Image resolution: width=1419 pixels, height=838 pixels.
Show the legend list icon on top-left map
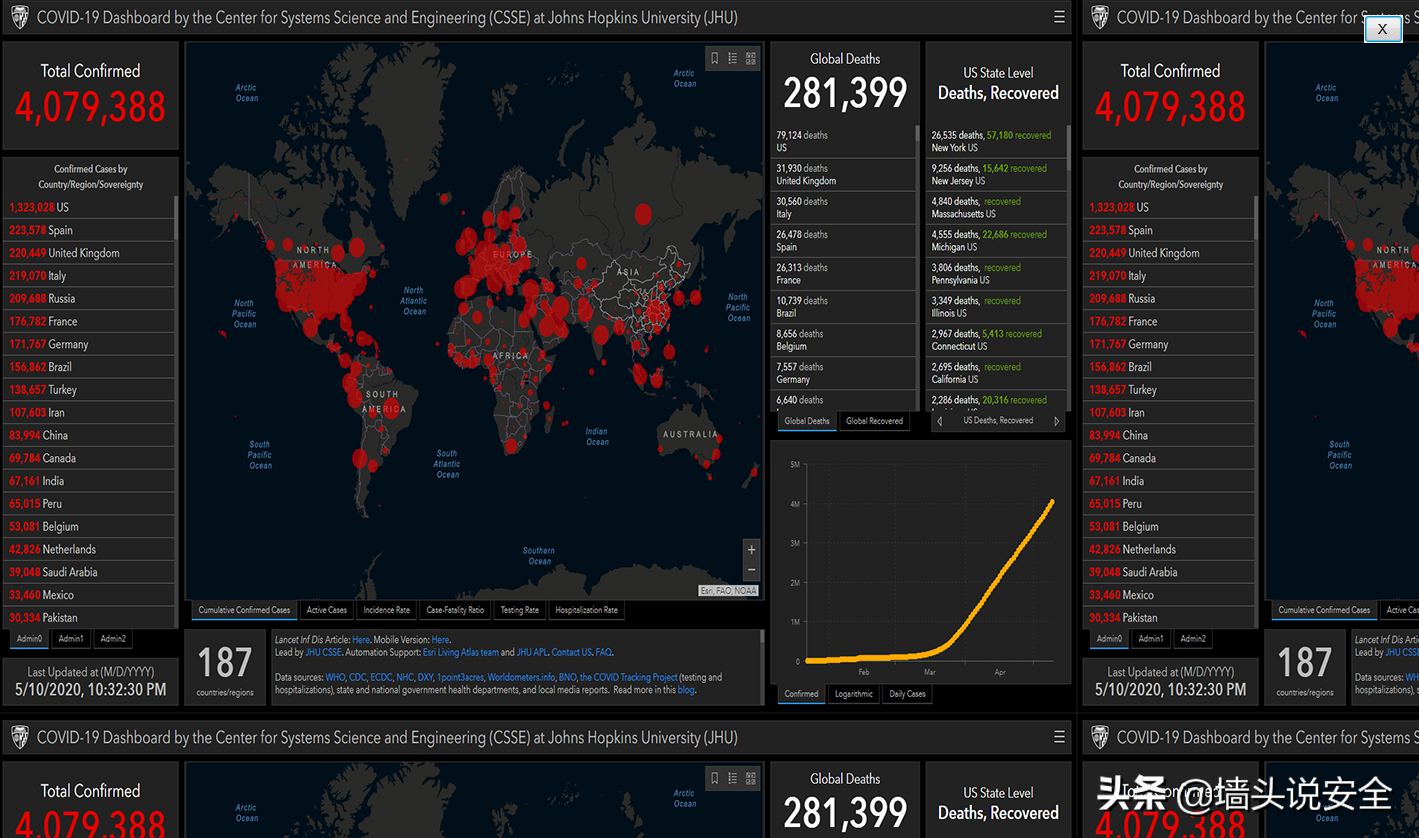[x=732, y=59]
